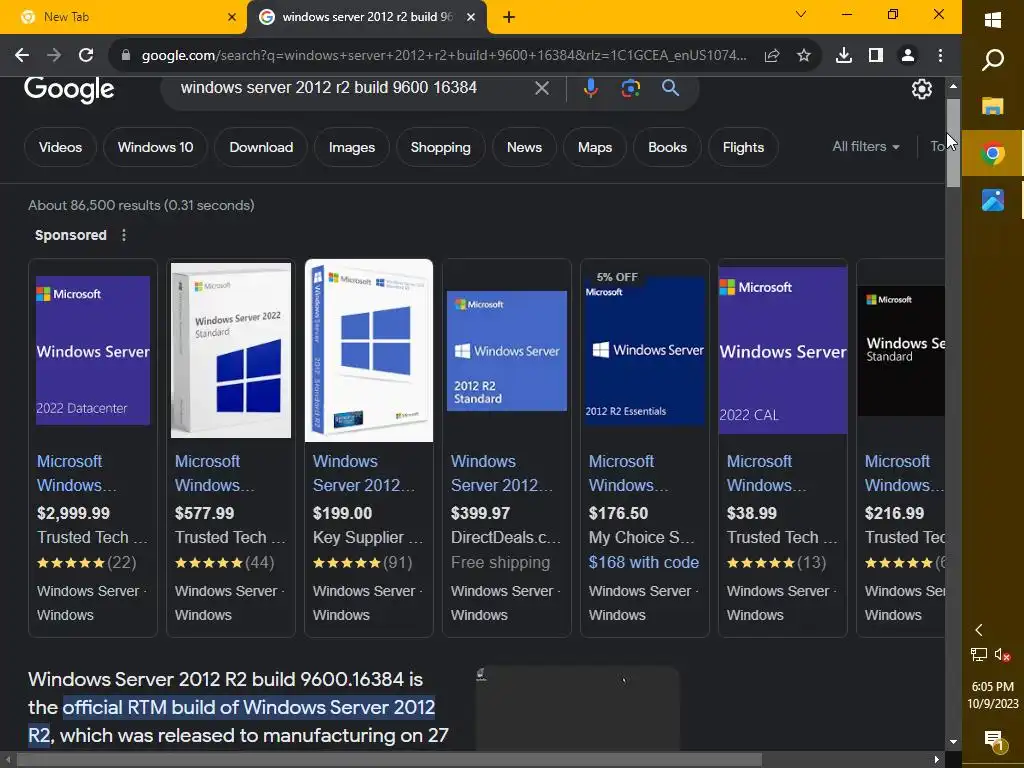Click the vertical scrollbar down arrow
The height and width of the screenshot is (768, 1024).
[953, 742]
